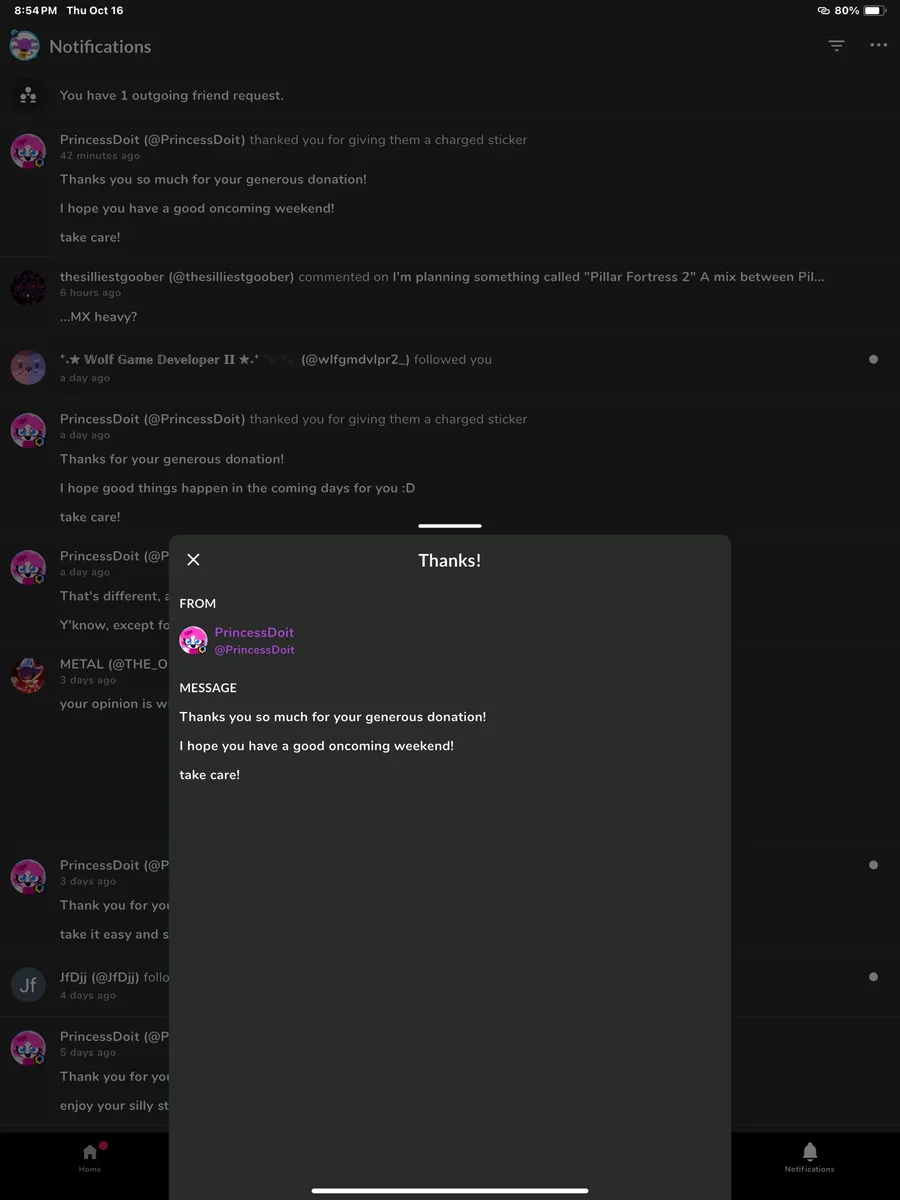
Task: Tap the battery indicator in status bar
Action: click(874, 10)
